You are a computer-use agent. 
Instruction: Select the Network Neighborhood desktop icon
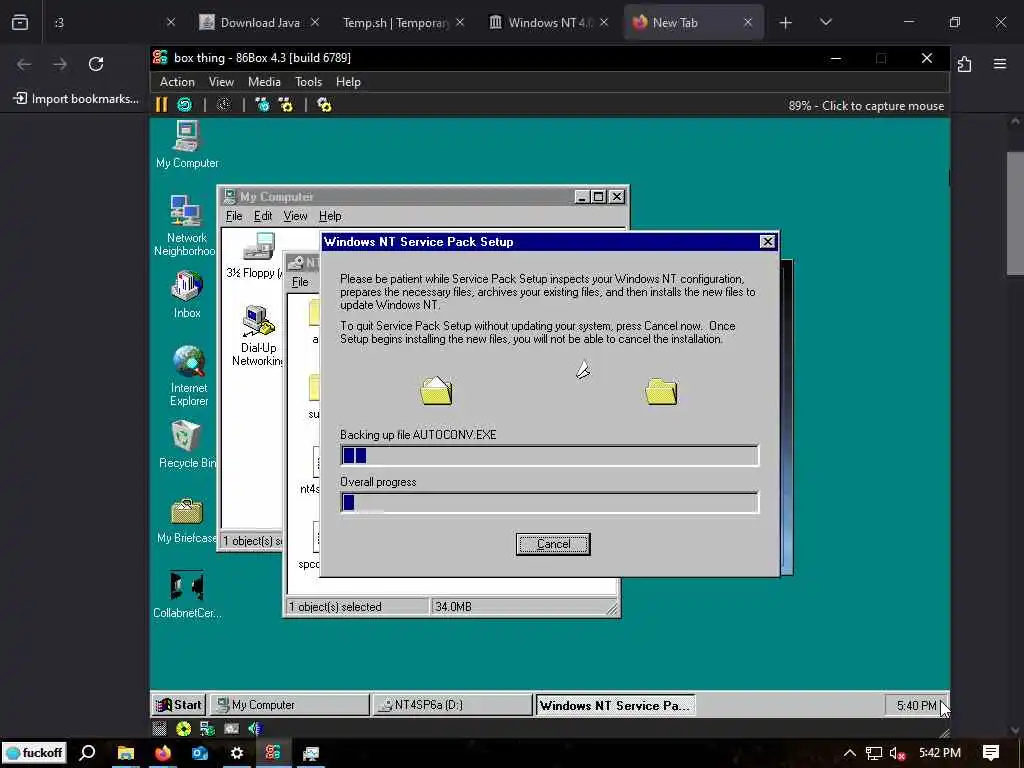click(185, 225)
